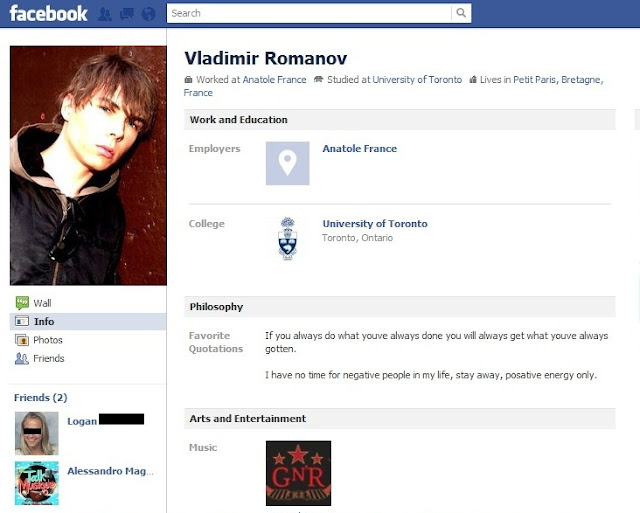The height and width of the screenshot is (513, 640).
Task: Open Alessandro Mag... friend profile
Action: click(110, 471)
